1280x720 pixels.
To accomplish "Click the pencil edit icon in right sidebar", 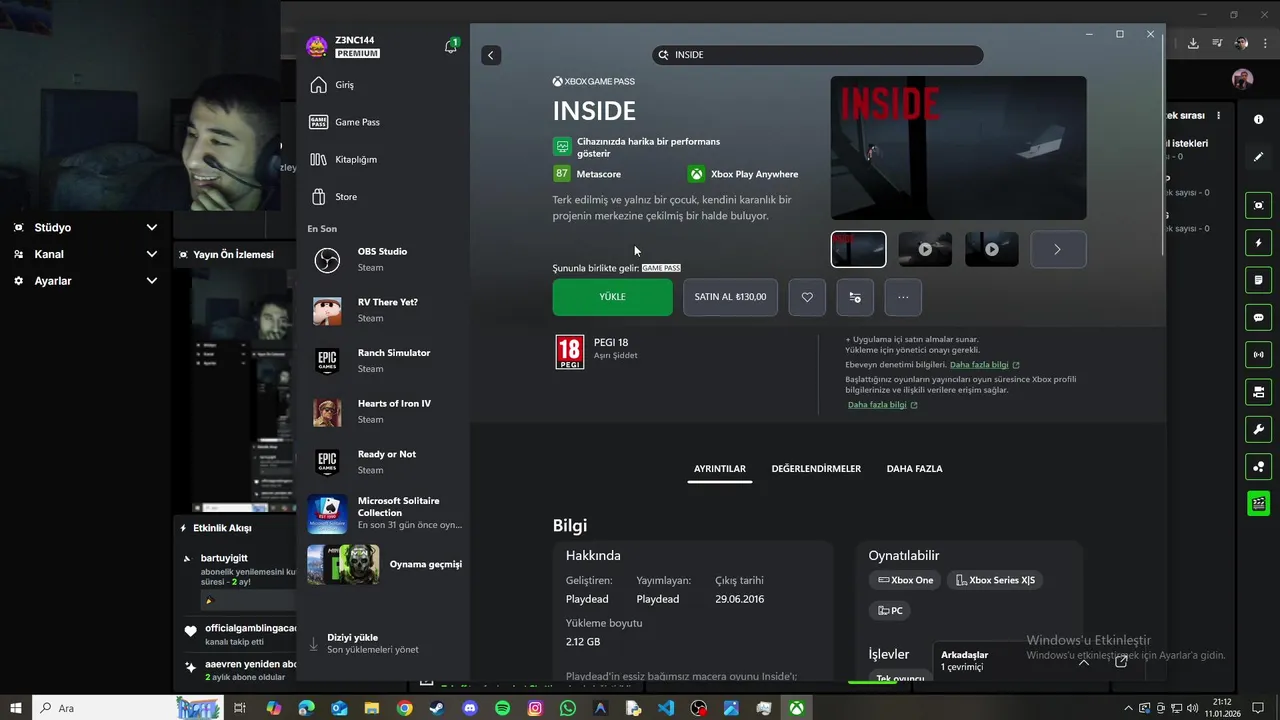I will (x=1258, y=157).
